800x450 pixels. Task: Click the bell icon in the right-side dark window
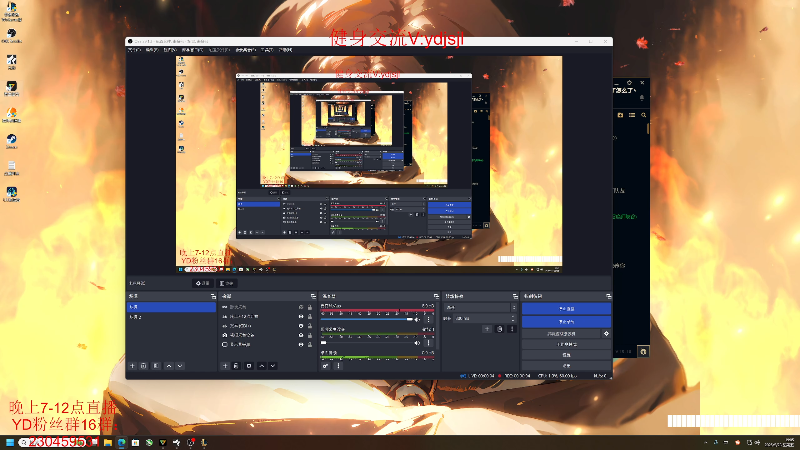[x=642, y=97]
